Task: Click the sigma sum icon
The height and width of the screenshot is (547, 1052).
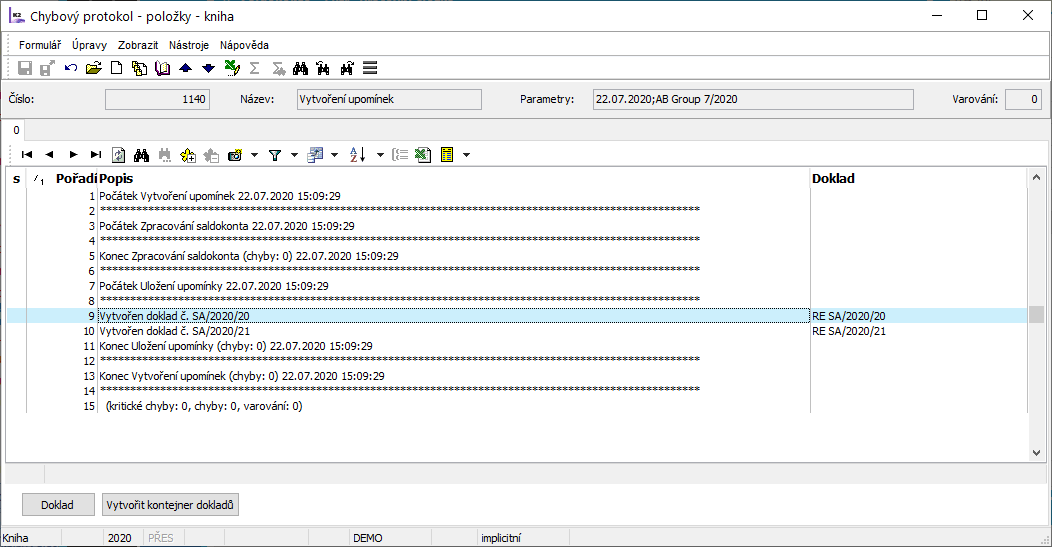Action: tap(254, 68)
